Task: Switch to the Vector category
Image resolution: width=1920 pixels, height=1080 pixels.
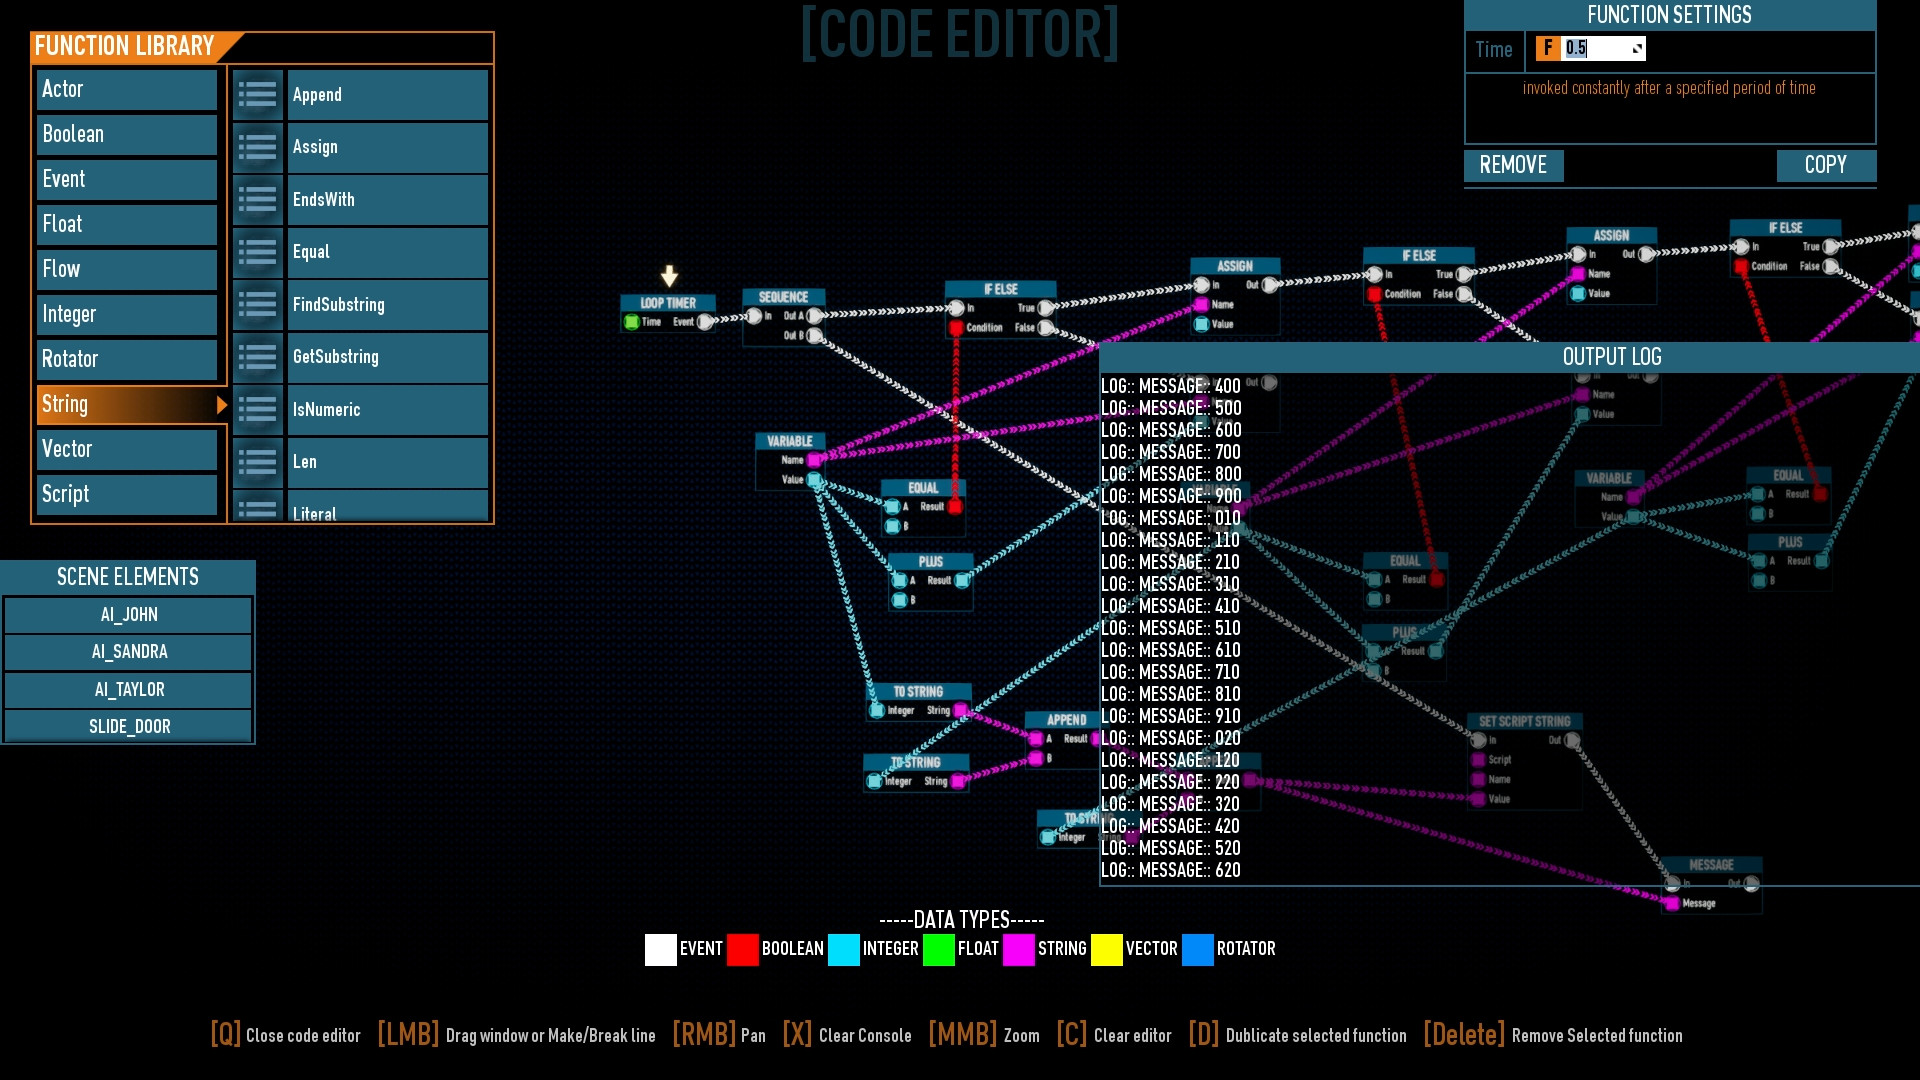Action: (x=127, y=449)
